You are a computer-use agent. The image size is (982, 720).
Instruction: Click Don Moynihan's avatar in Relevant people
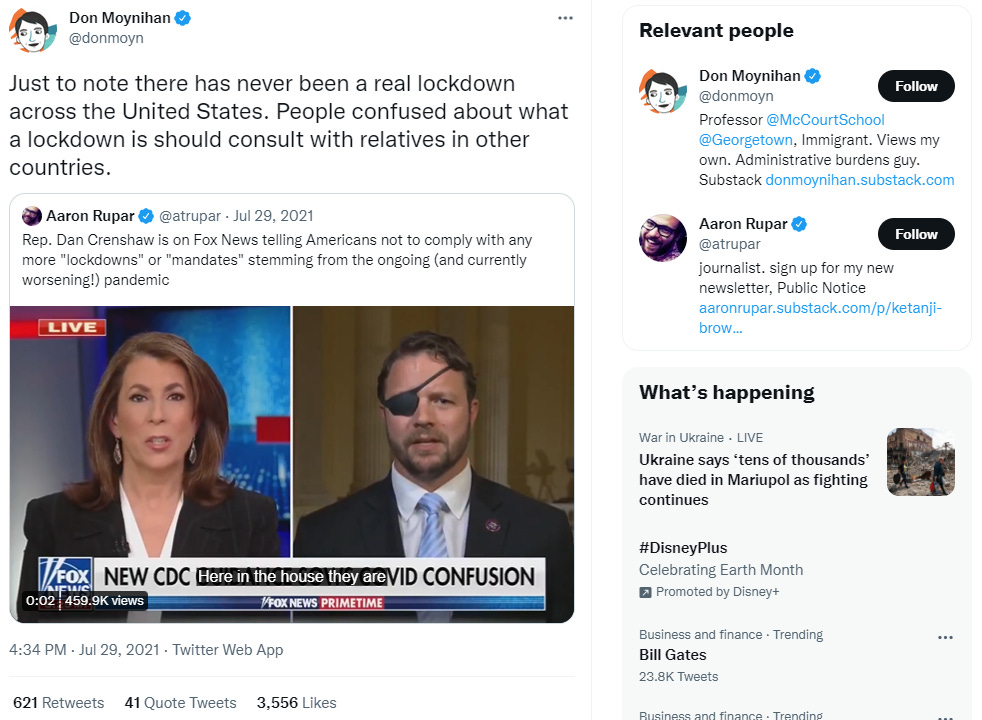[663, 91]
